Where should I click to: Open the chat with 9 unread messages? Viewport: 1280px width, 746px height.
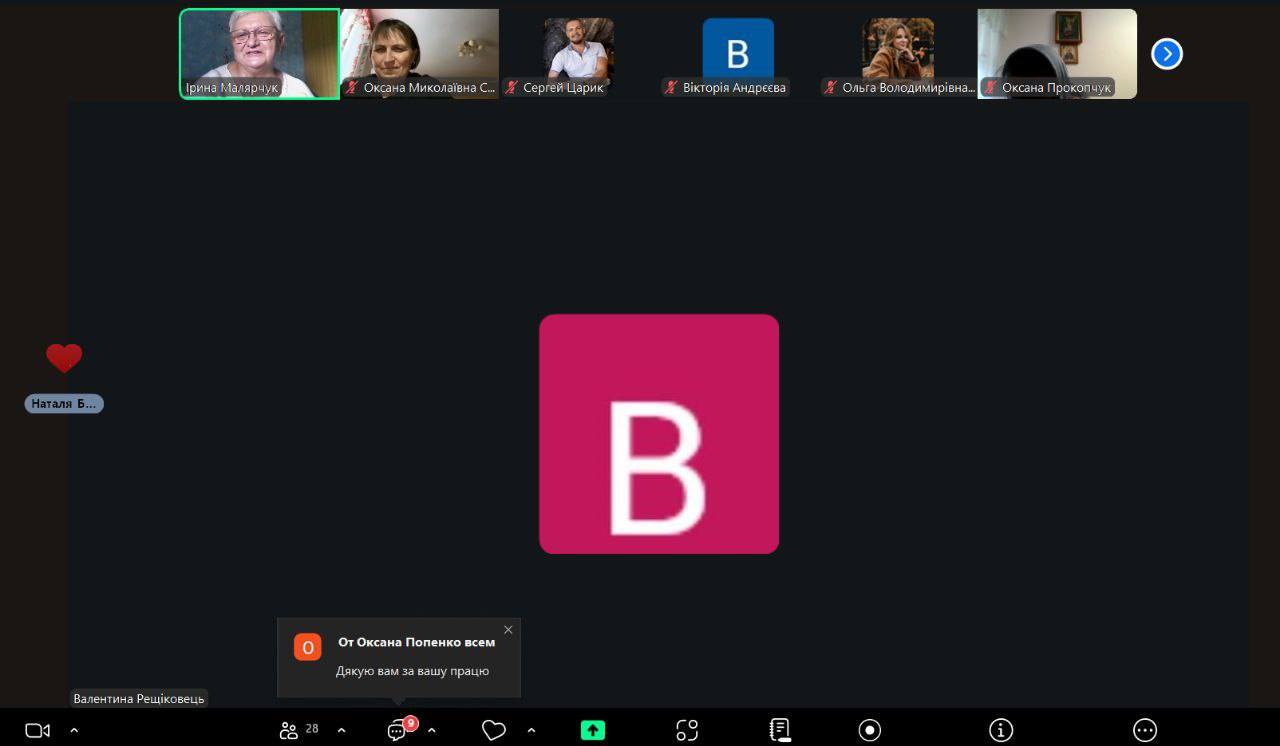[x=398, y=730]
